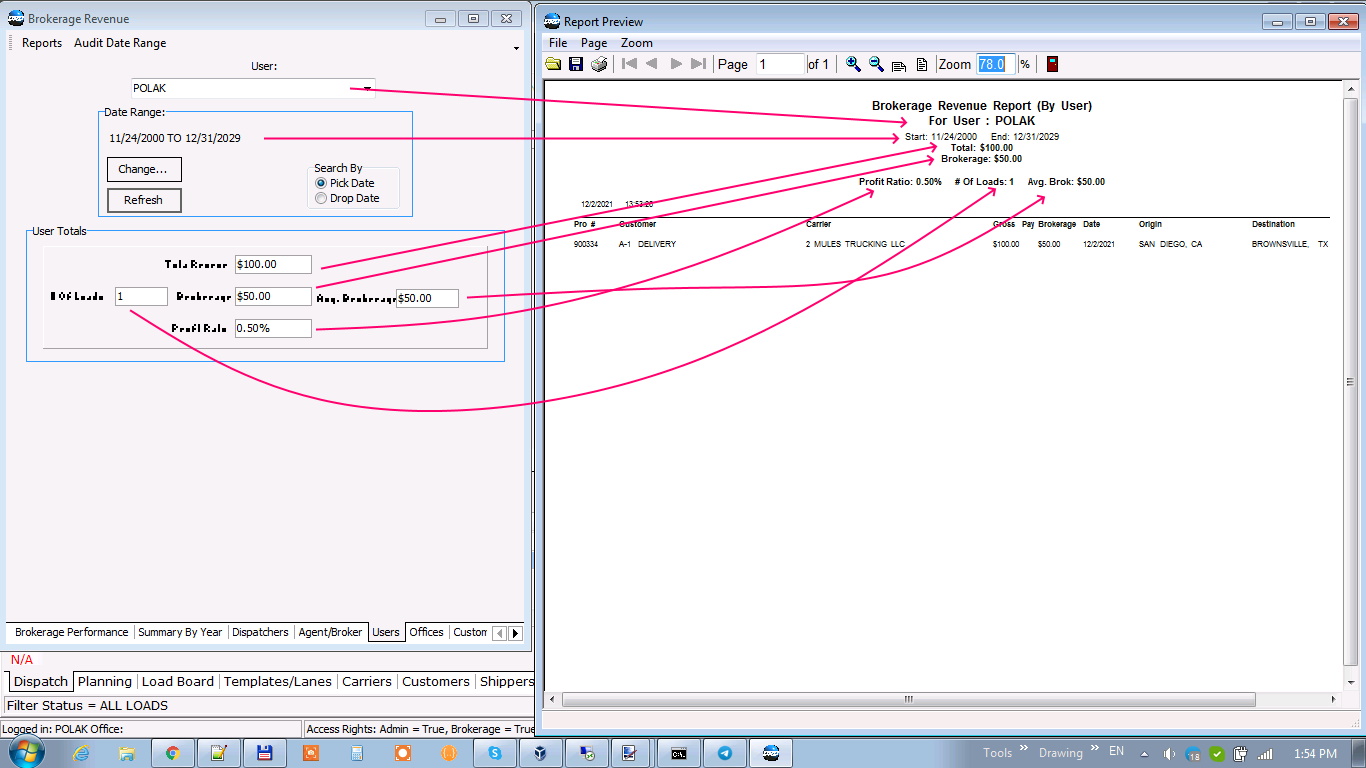
Task: Open the Audit Date Range menu
Action: 120,43
